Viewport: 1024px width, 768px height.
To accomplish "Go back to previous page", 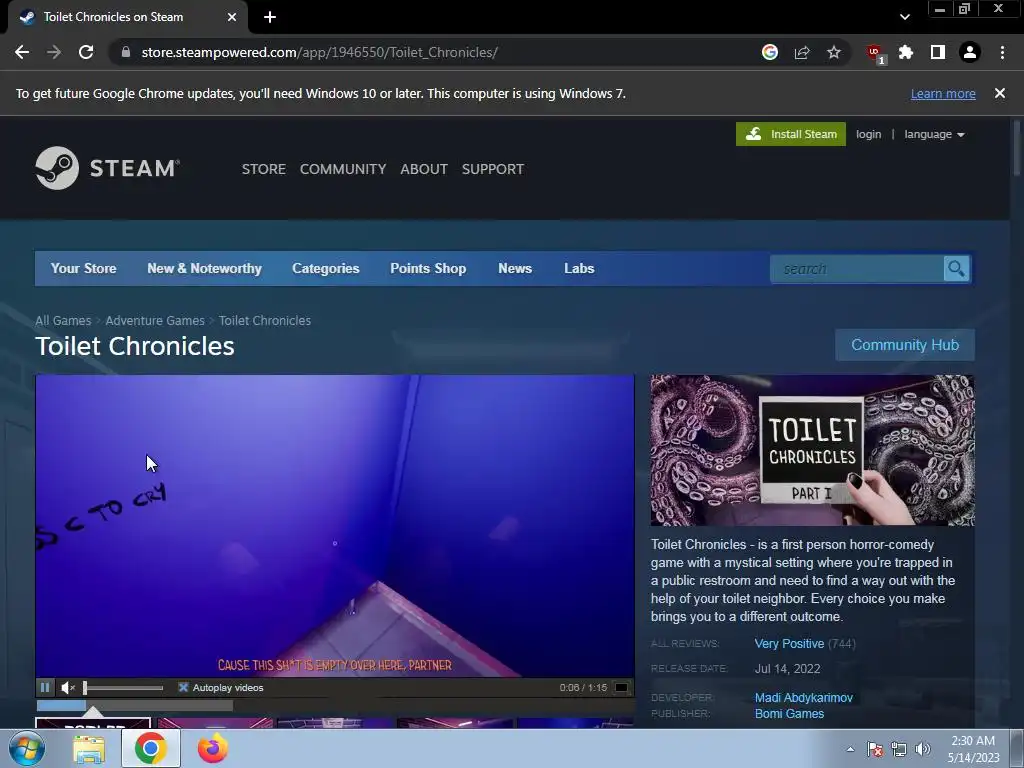I will click(x=22, y=52).
